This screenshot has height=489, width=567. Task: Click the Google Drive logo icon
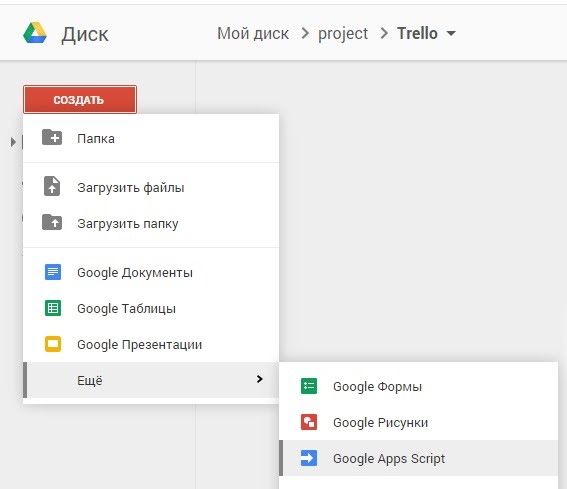click(x=35, y=33)
